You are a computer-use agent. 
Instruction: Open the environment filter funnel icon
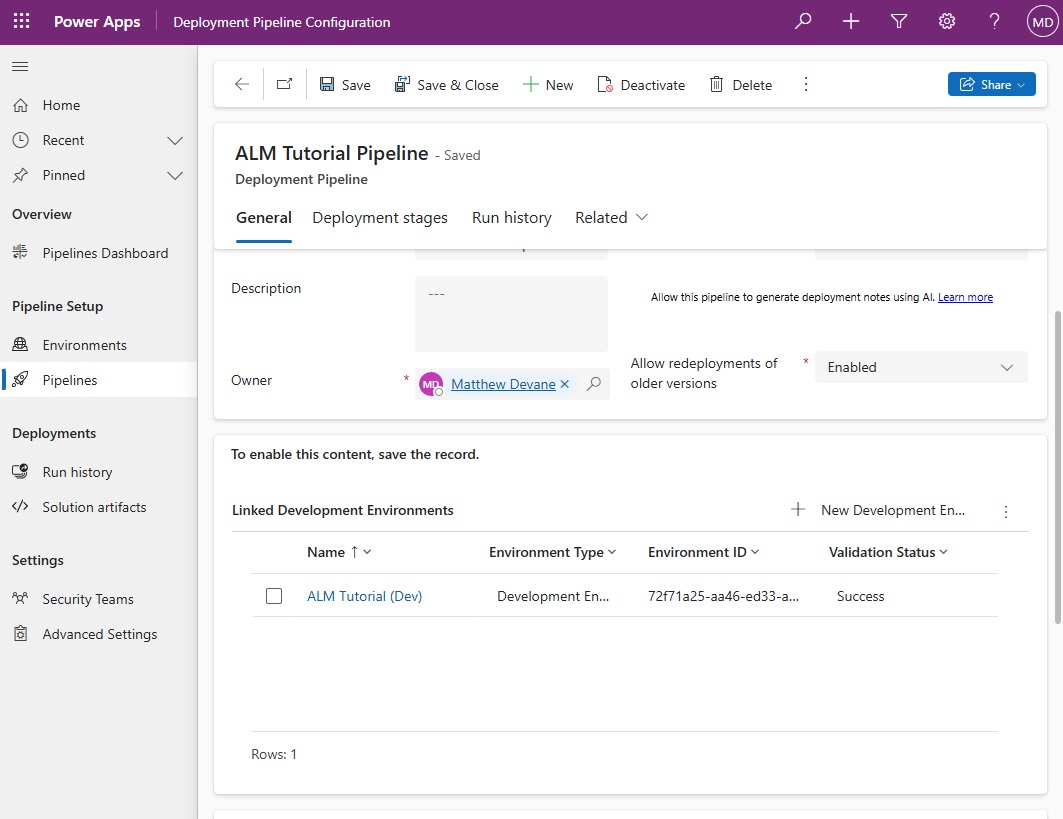tap(899, 20)
